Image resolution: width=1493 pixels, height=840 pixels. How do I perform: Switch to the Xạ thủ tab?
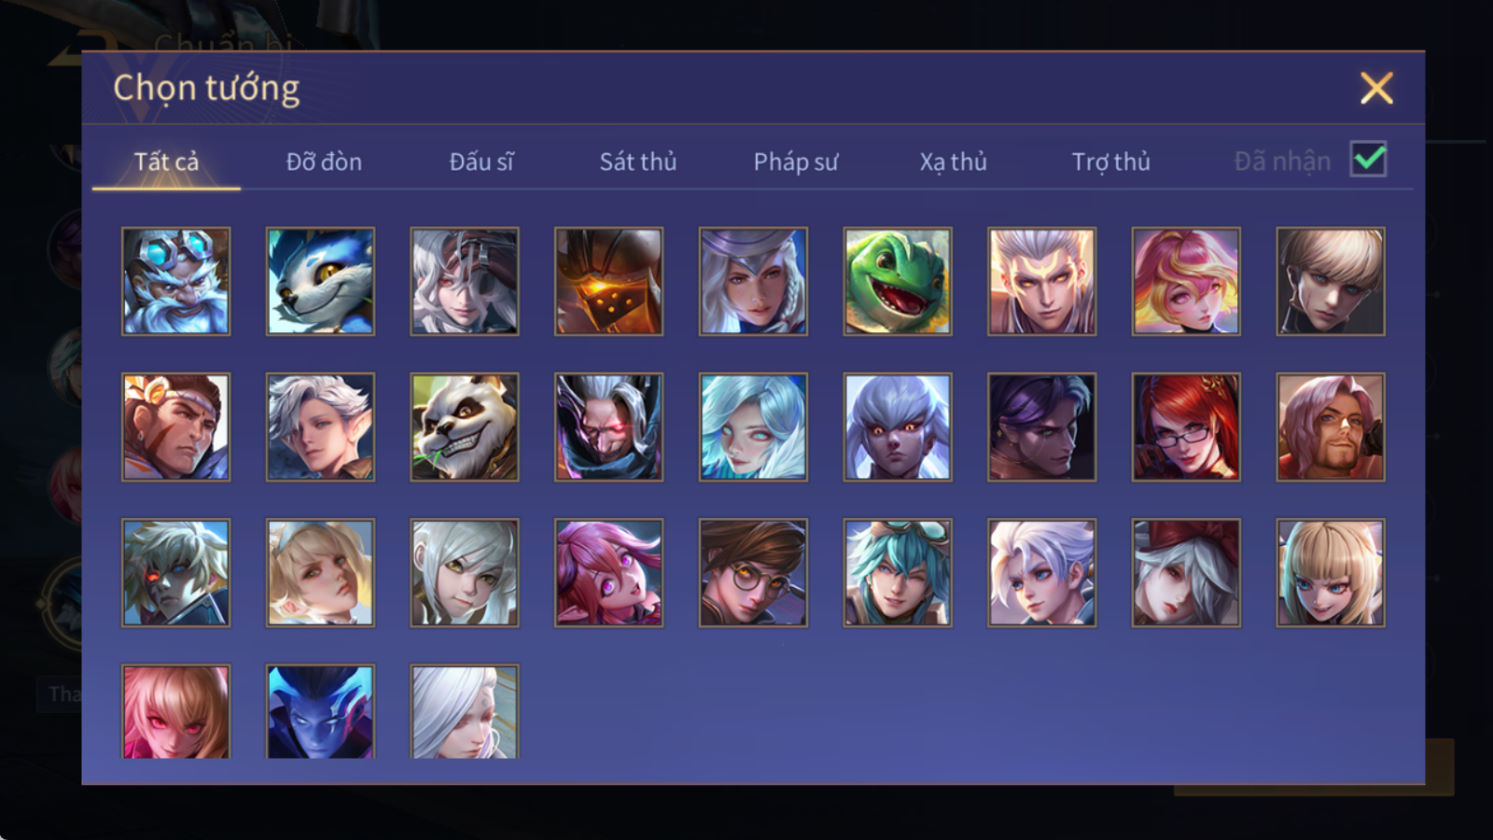tap(953, 161)
